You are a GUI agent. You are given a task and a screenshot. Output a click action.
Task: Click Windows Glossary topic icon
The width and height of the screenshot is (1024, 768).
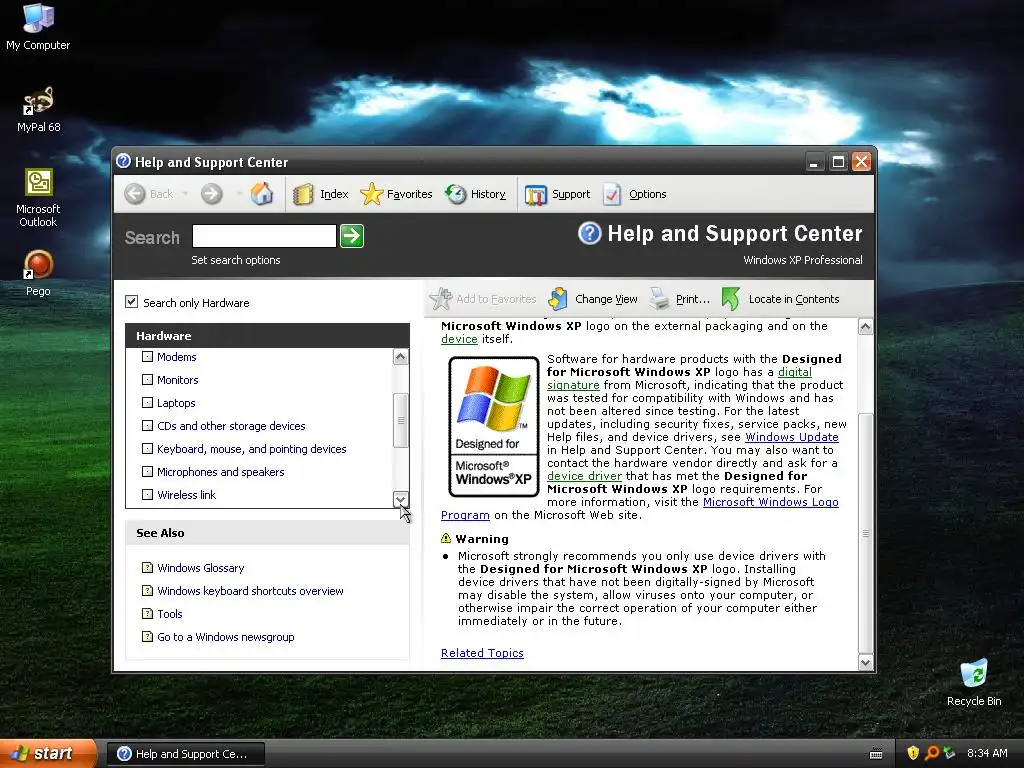click(148, 568)
